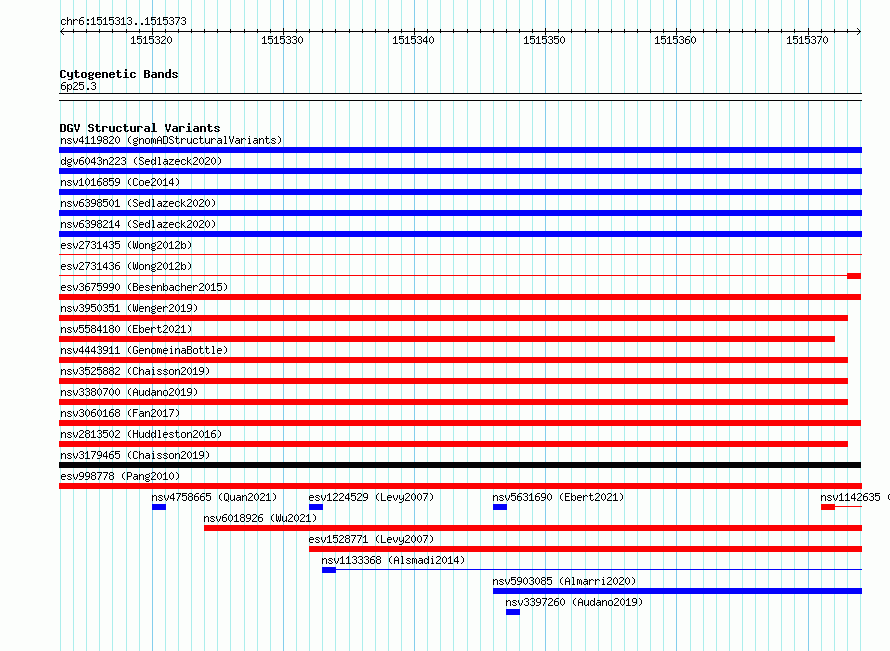Open nsv5631690 (Ebert2021) label
Image resolution: width=890 pixels, height=651 pixels.
click(558, 497)
